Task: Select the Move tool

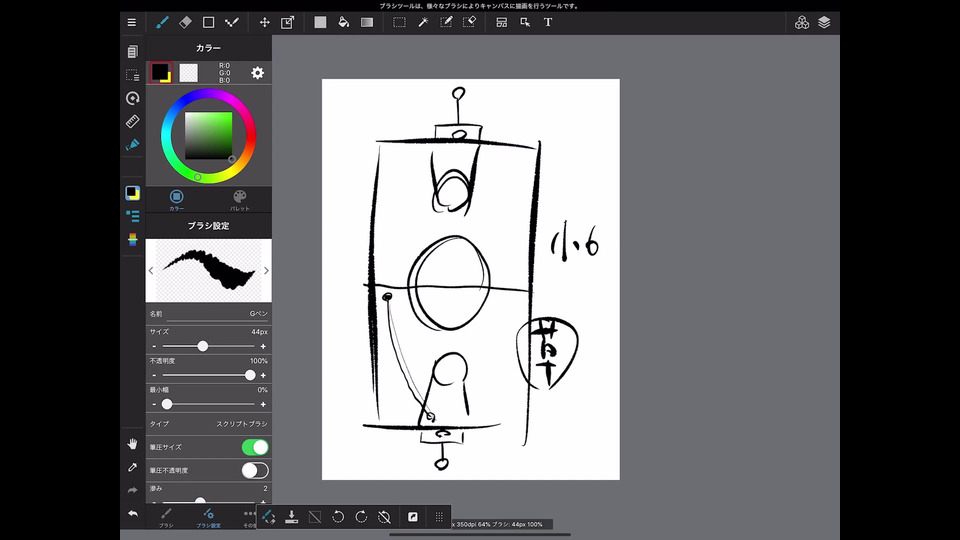Action: [264, 23]
